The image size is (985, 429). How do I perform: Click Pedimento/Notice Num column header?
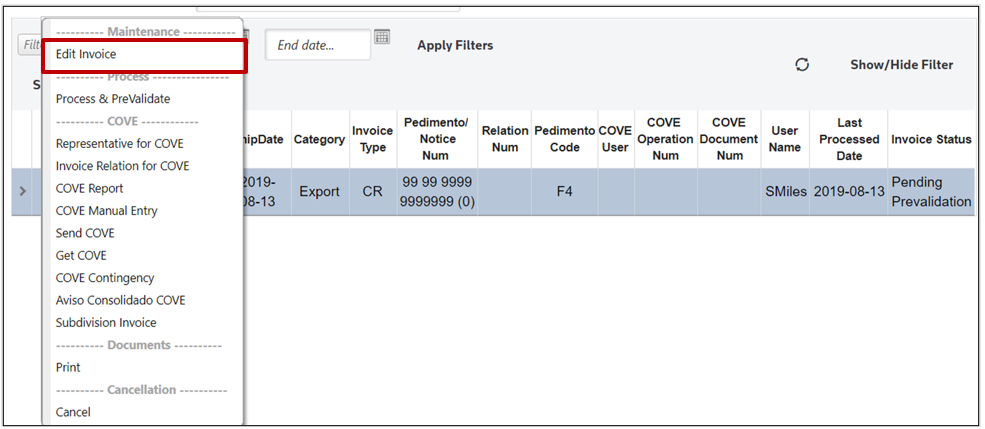click(x=437, y=139)
